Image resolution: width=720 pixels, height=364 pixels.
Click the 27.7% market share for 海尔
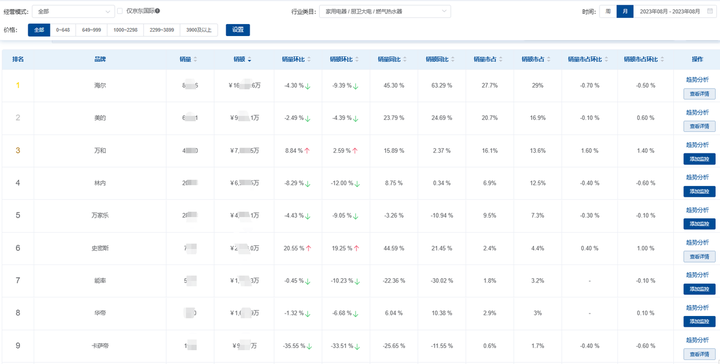click(x=489, y=86)
